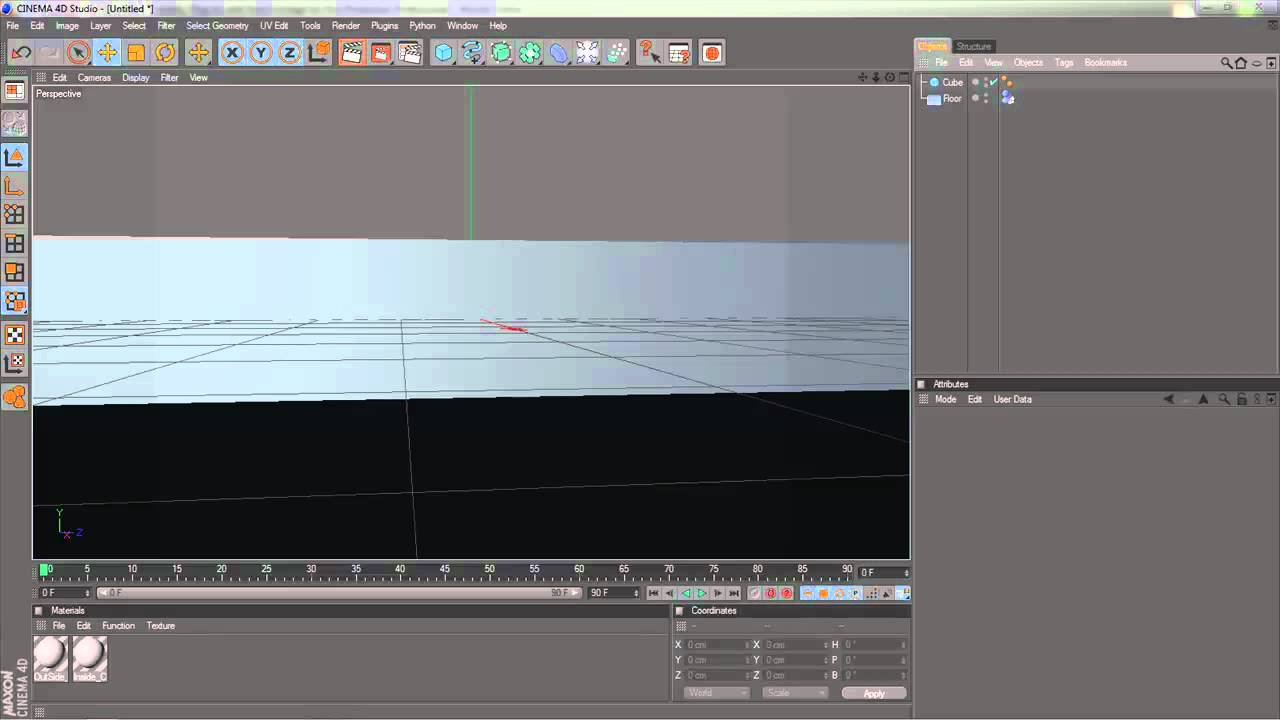Select the Floor object in Object Manager
This screenshot has width=1280, height=720.
pos(953,99)
